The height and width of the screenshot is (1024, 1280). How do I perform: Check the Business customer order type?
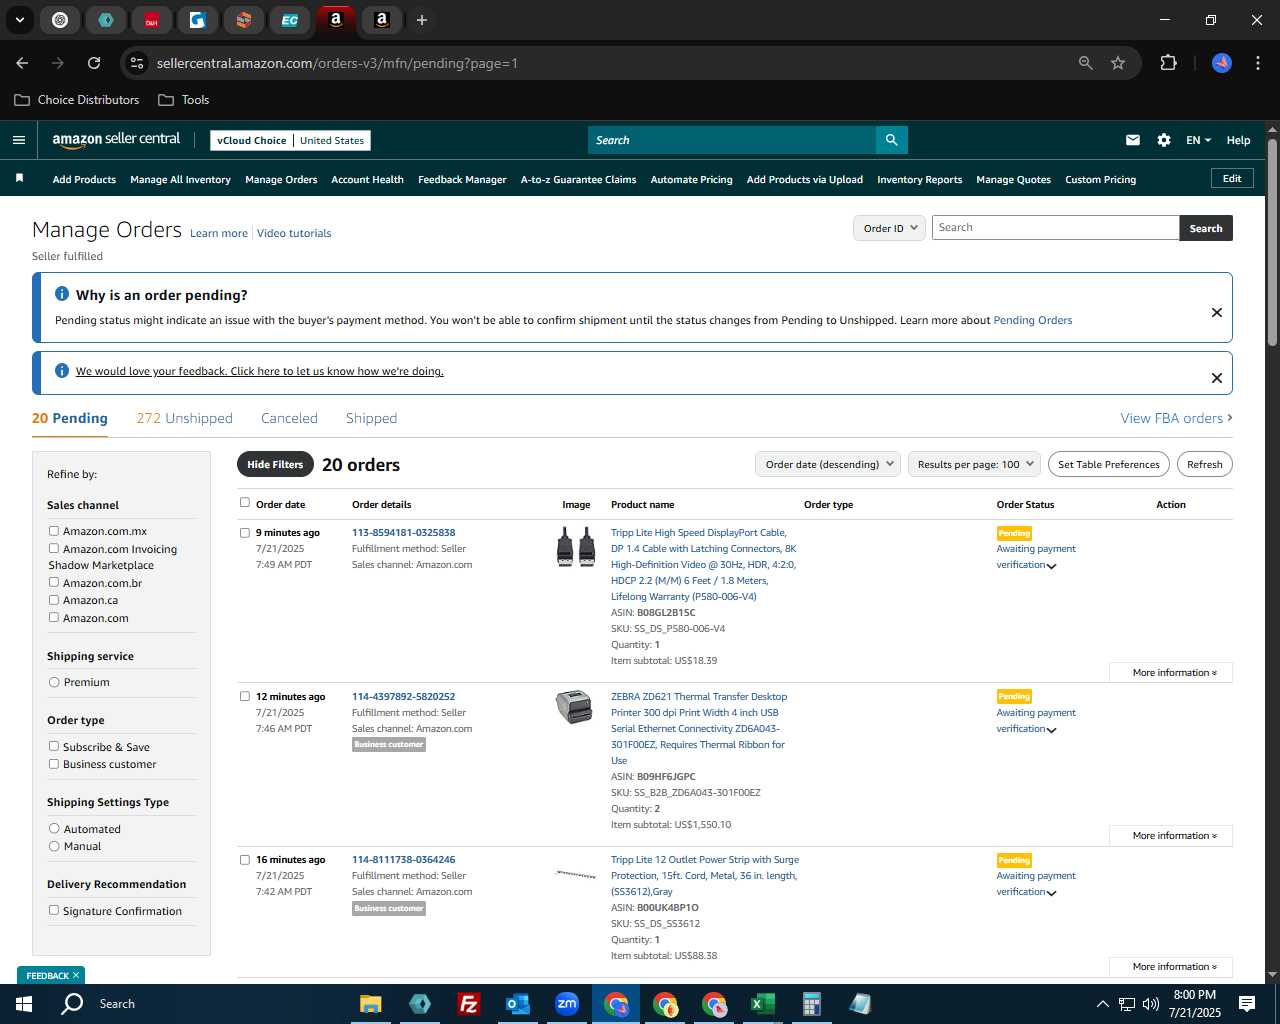tap(54, 764)
